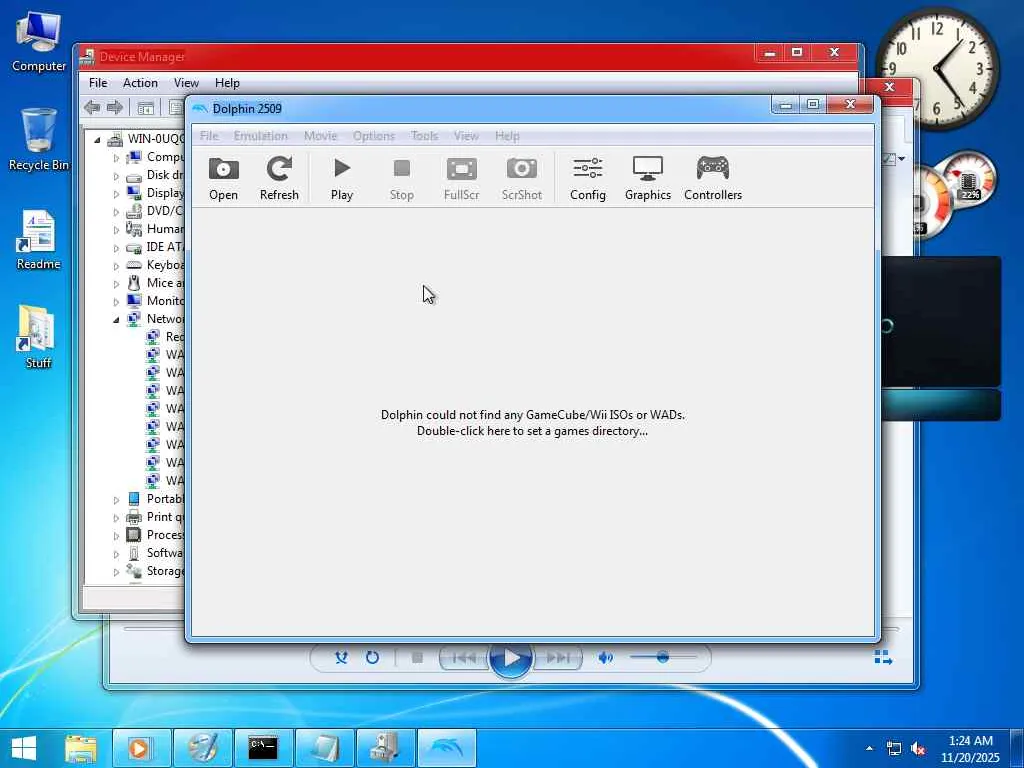1024x768 pixels.
Task: Expand the Keyboards node
Action: [x=116, y=266]
